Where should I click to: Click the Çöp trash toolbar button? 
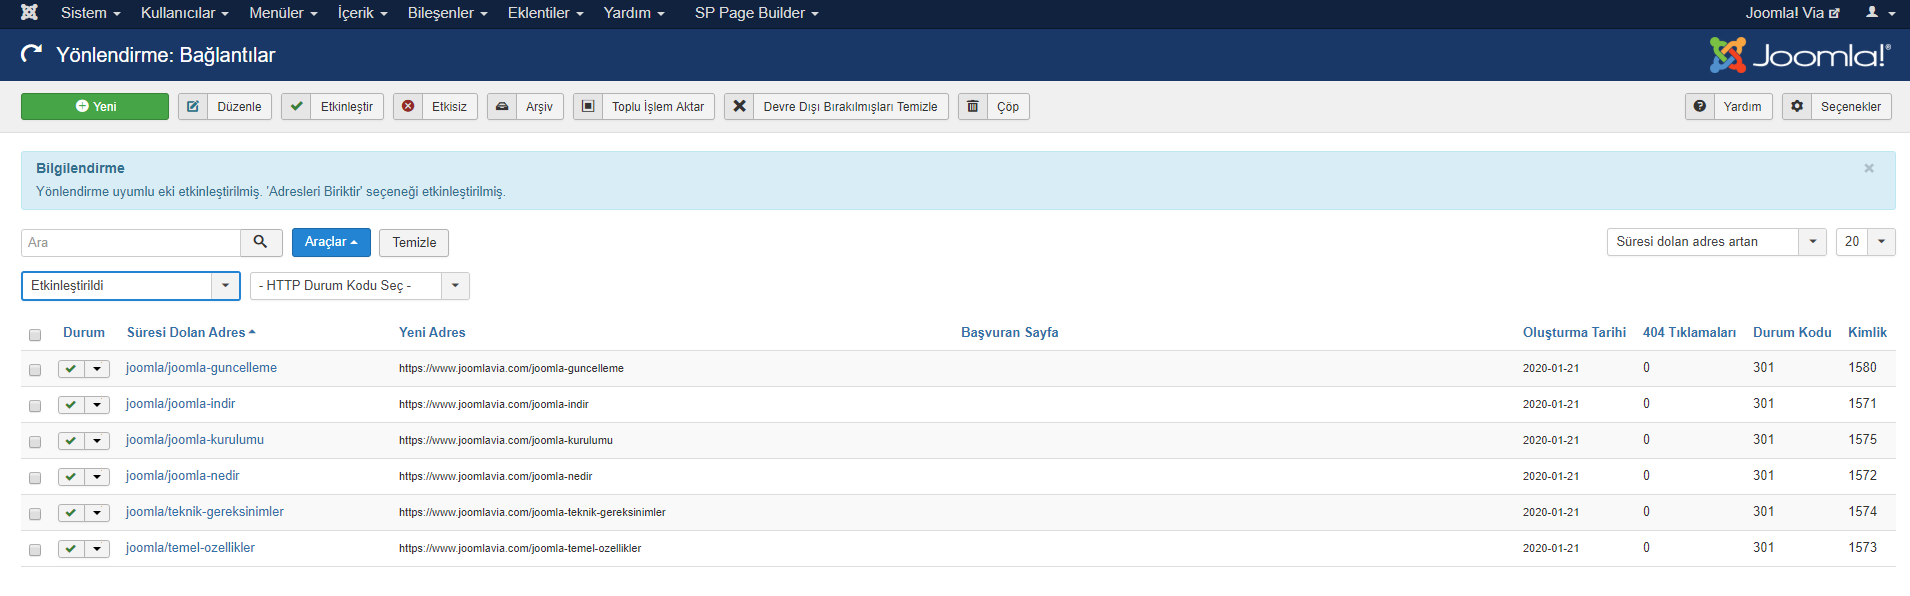994,107
